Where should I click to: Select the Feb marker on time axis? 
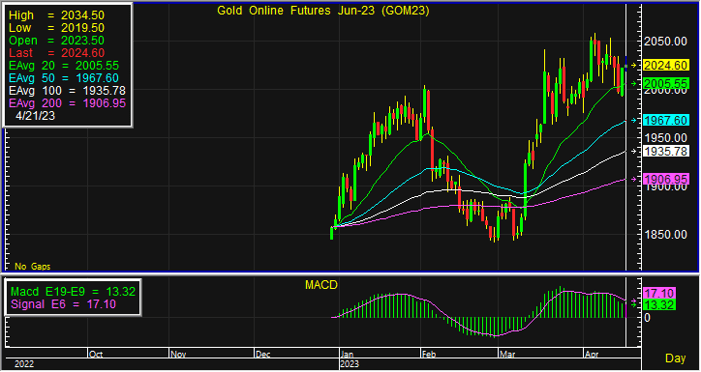(428, 354)
